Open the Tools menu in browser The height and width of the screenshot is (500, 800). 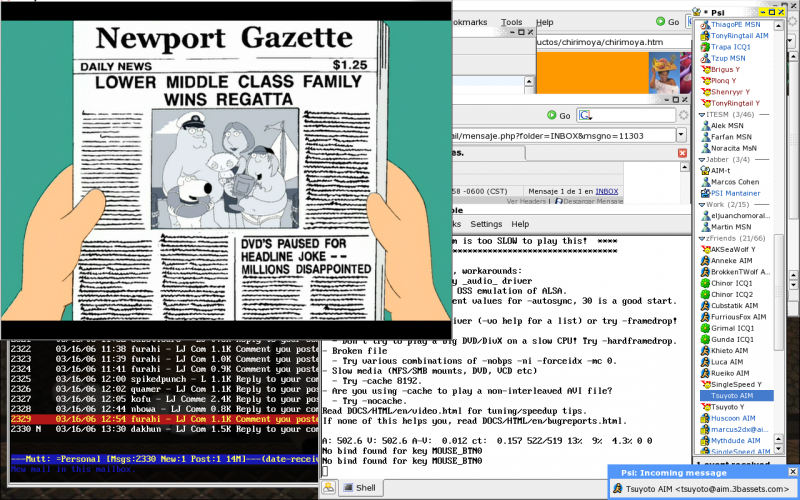coord(511,22)
